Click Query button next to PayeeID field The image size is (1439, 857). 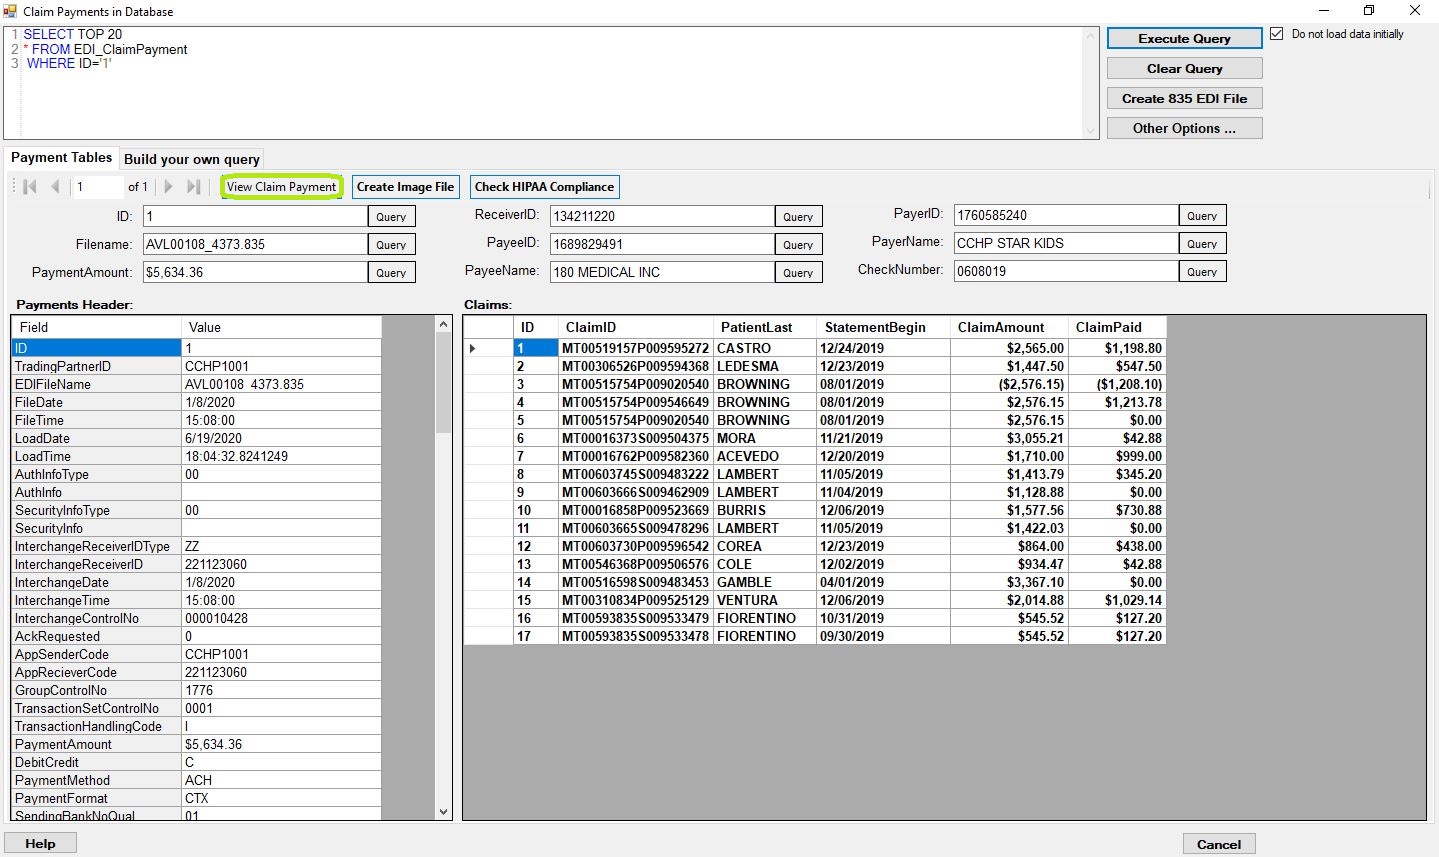pyautogui.click(x=798, y=244)
